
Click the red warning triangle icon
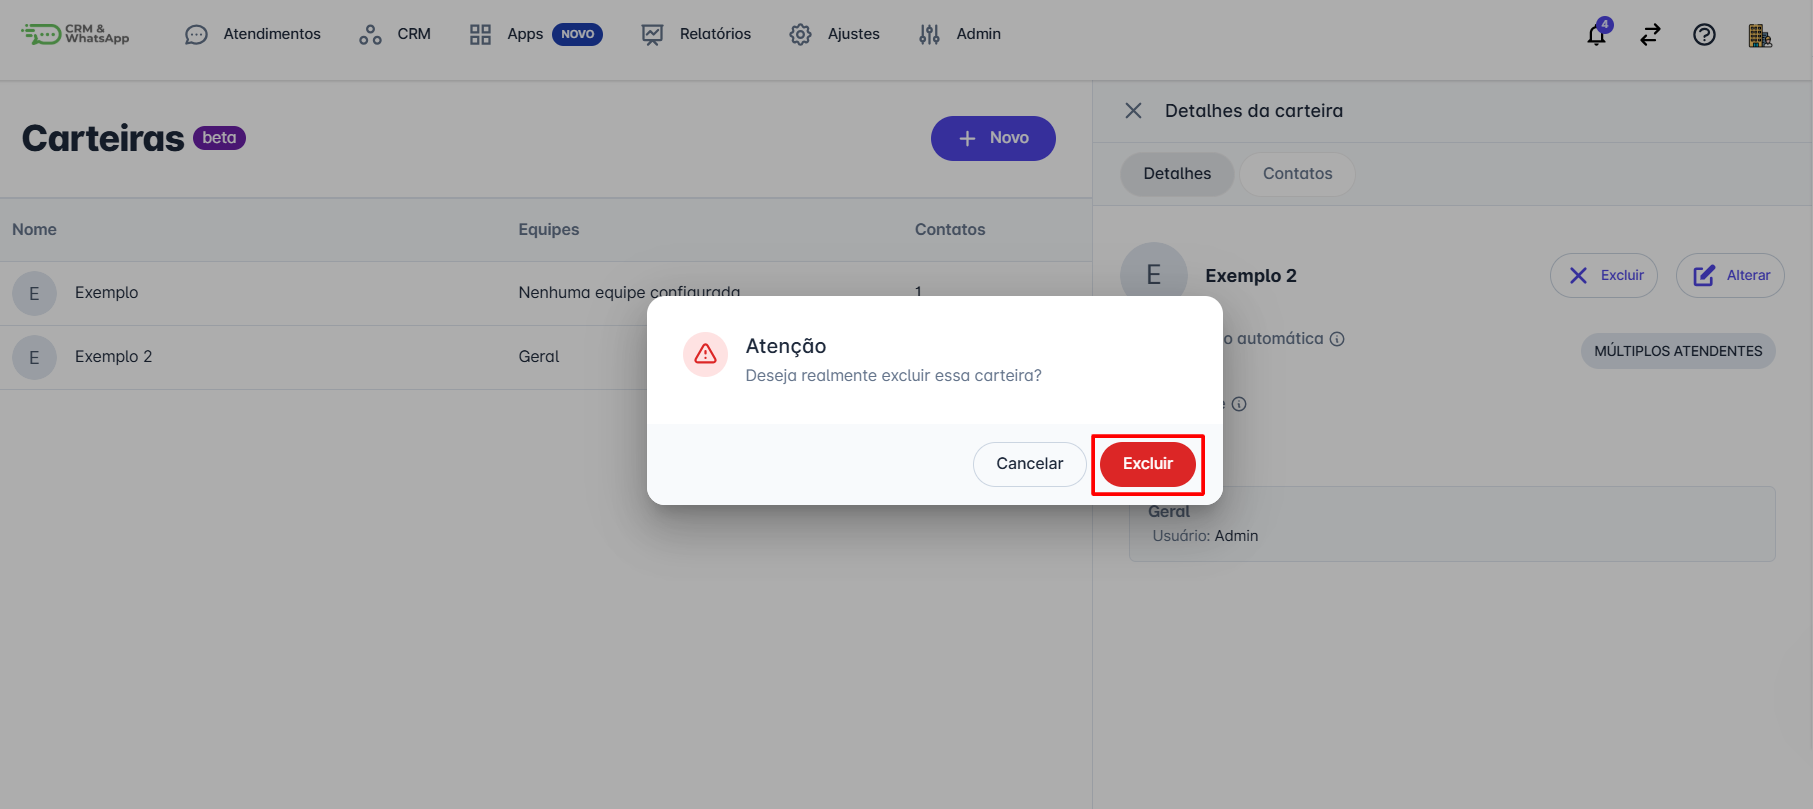tap(705, 354)
